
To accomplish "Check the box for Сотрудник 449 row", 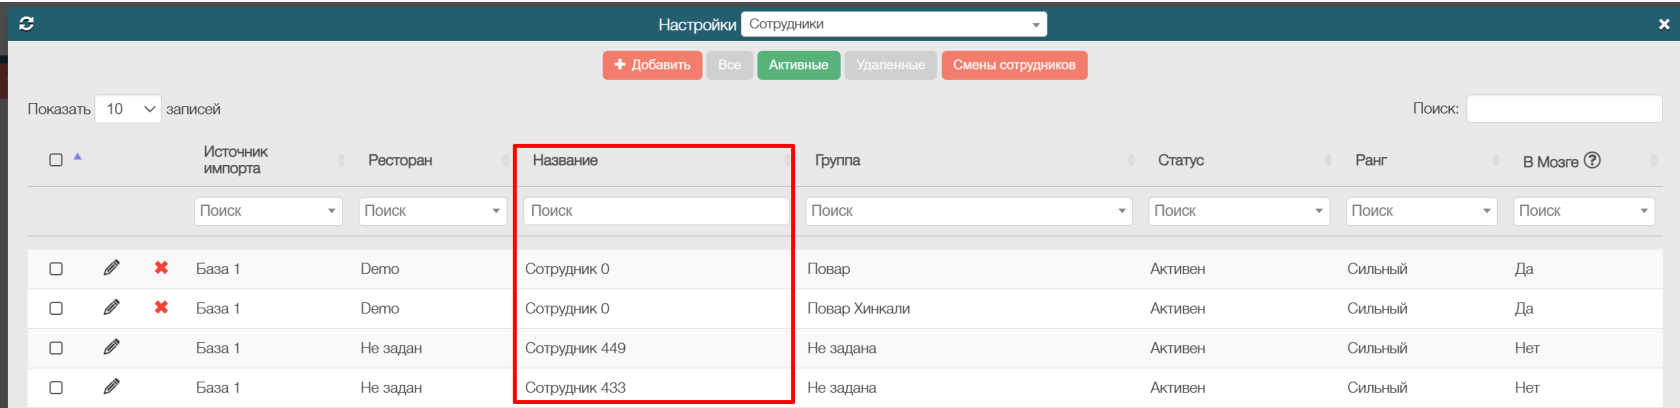I will tap(56, 348).
